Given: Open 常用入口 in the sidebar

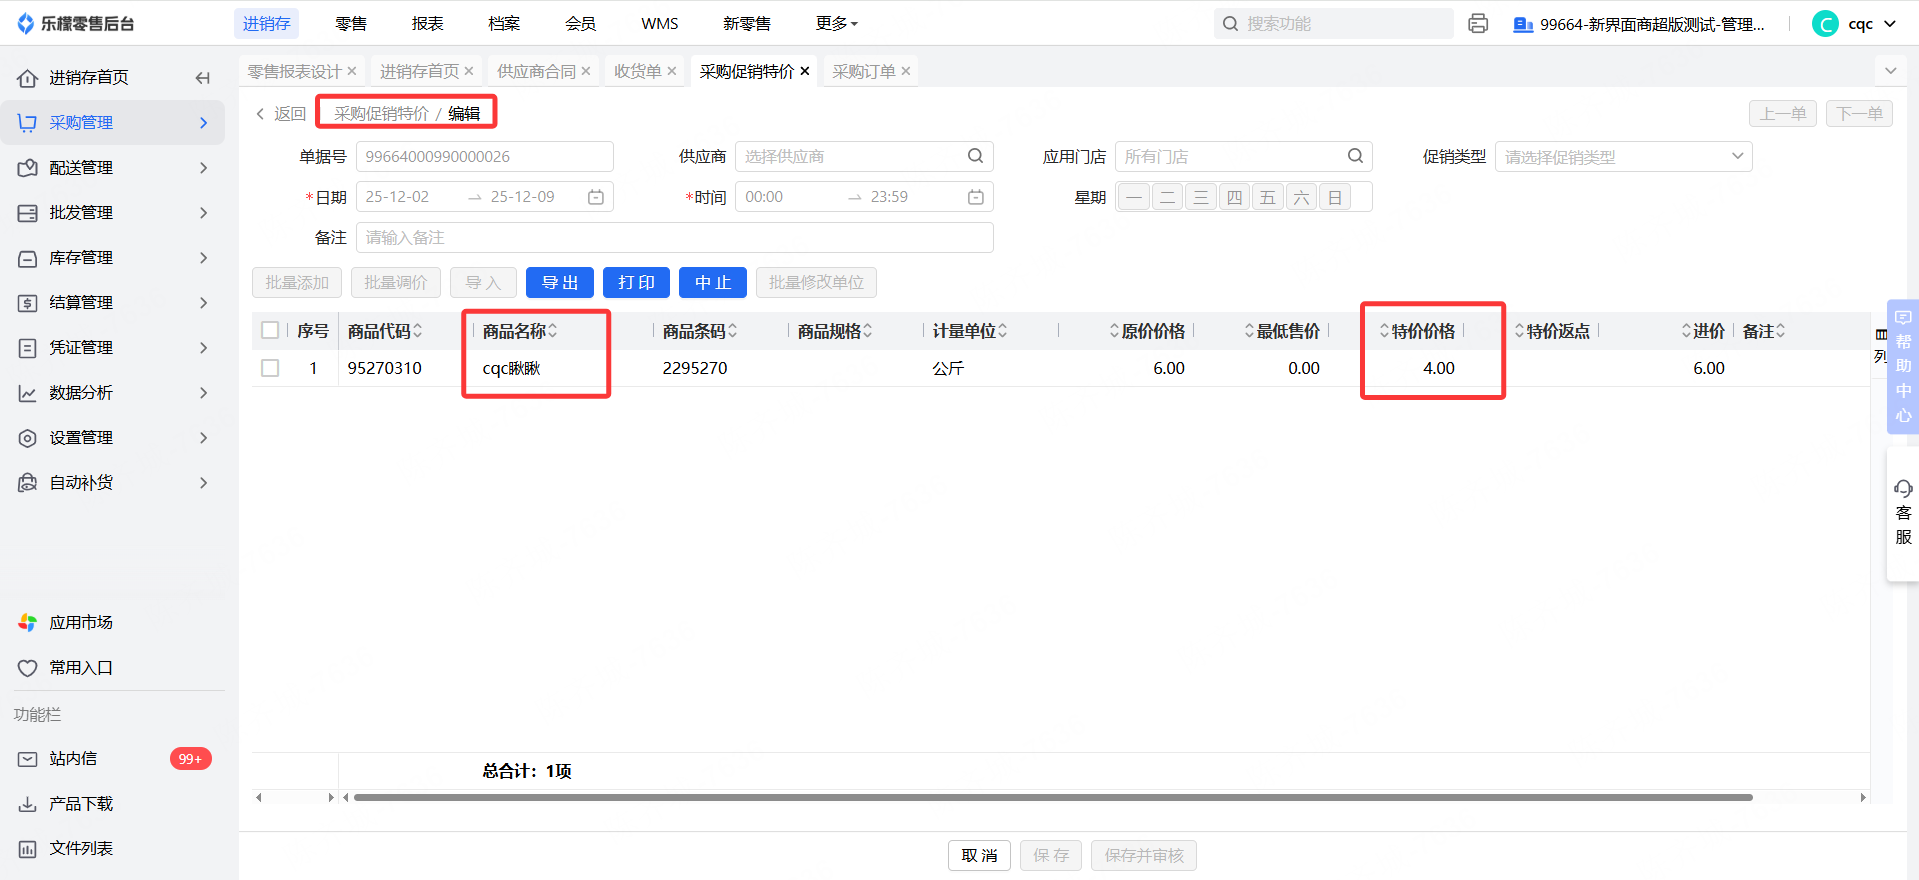Looking at the screenshot, I should [81, 667].
